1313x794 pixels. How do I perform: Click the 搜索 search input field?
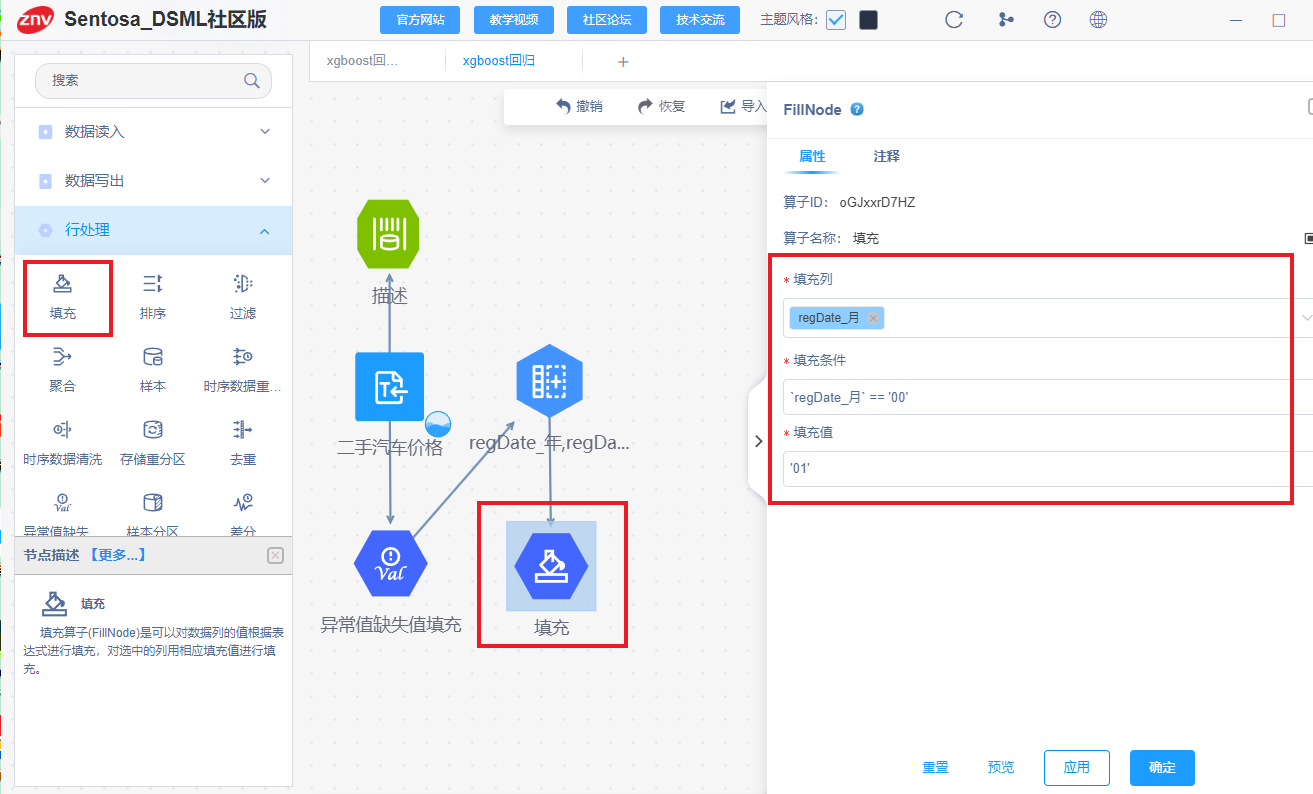coord(153,81)
